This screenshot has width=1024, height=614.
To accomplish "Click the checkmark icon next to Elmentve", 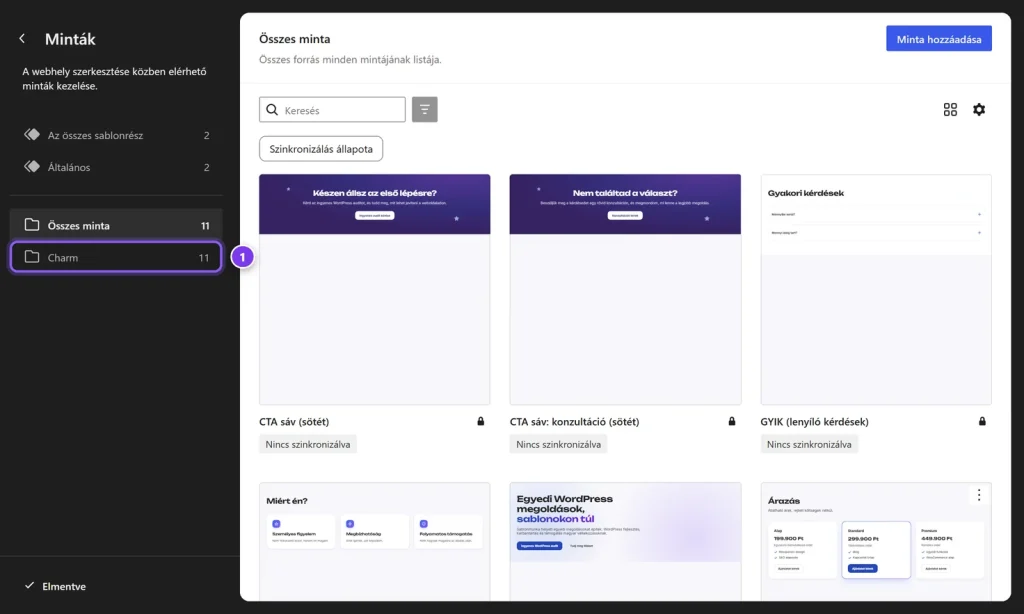I will click(x=29, y=585).
